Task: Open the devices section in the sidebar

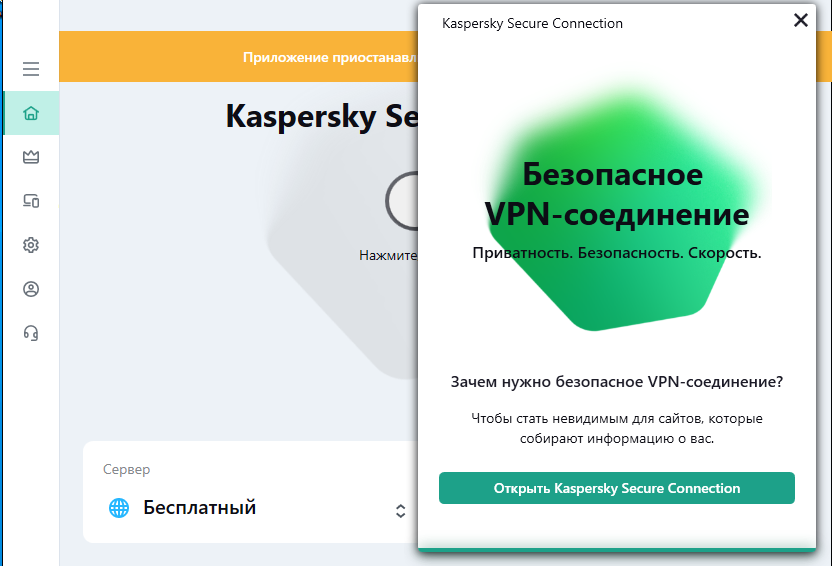Action: click(x=31, y=201)
